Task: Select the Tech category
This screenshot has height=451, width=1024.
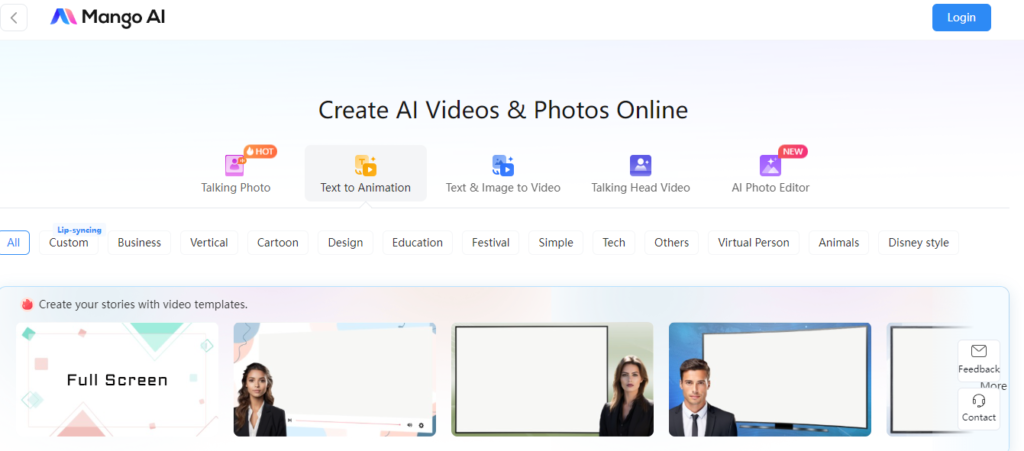Action: tap(614, 243)
